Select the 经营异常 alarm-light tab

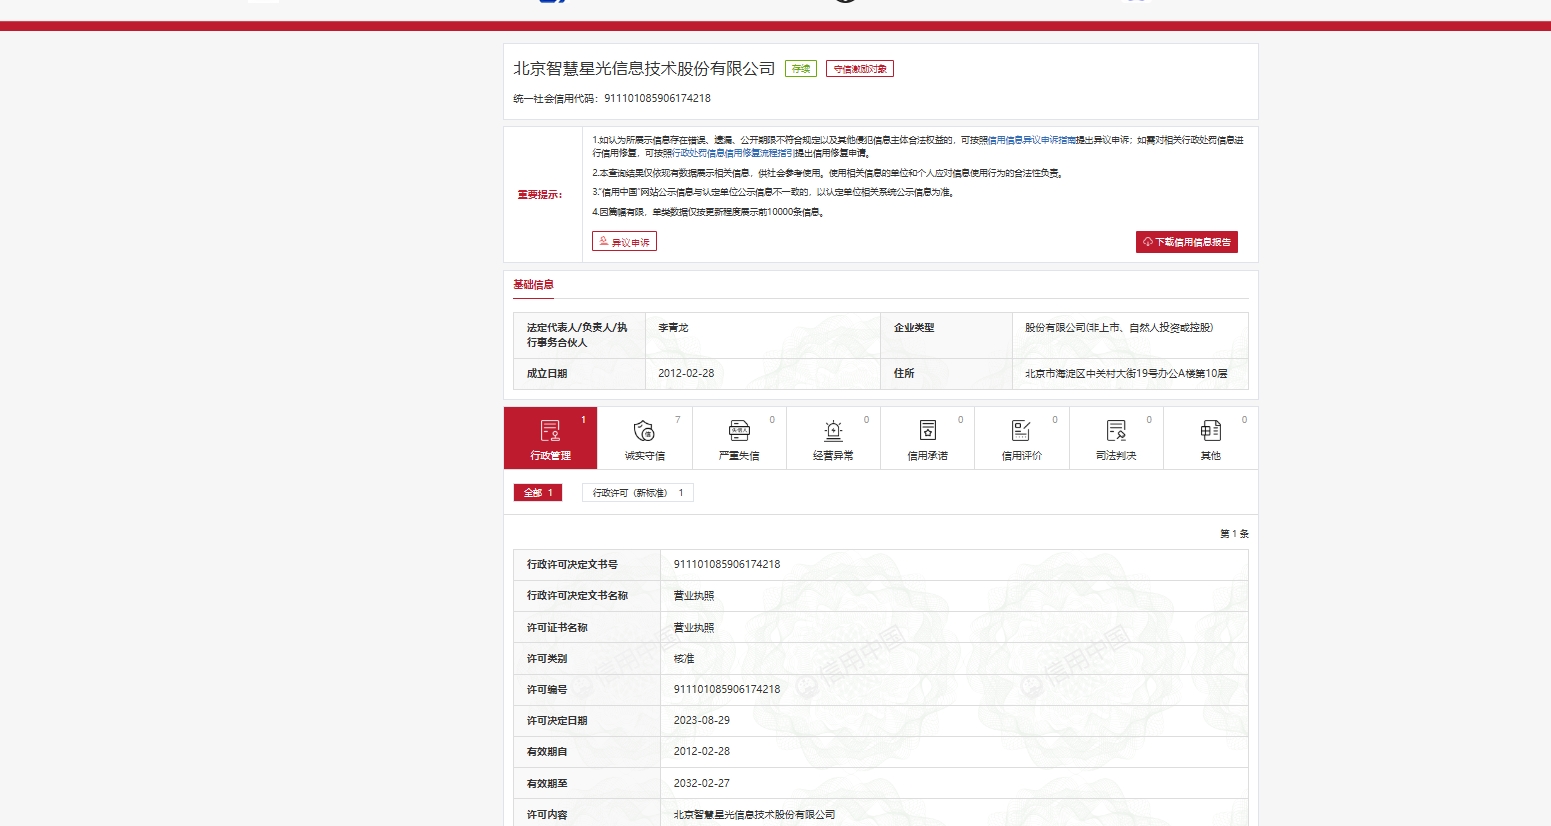(x=833, y=438)
